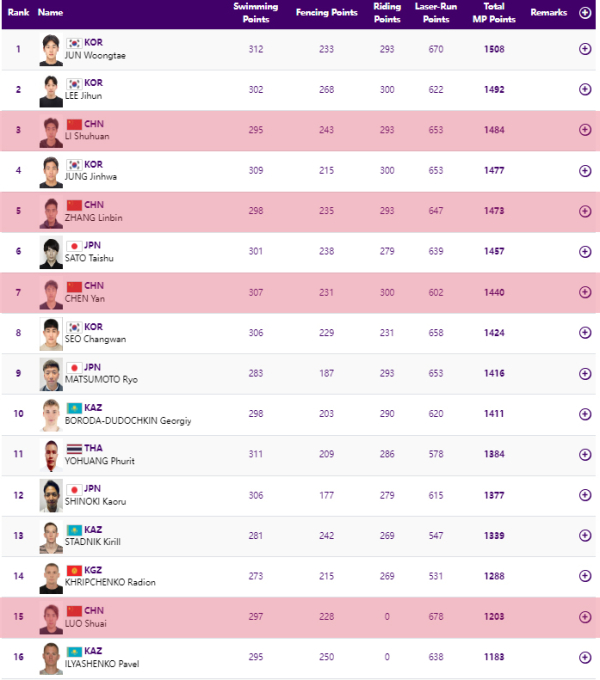Show more info for SATO Taishu
The width and height of the screenshot is (600, 680).
coord(585,252)
